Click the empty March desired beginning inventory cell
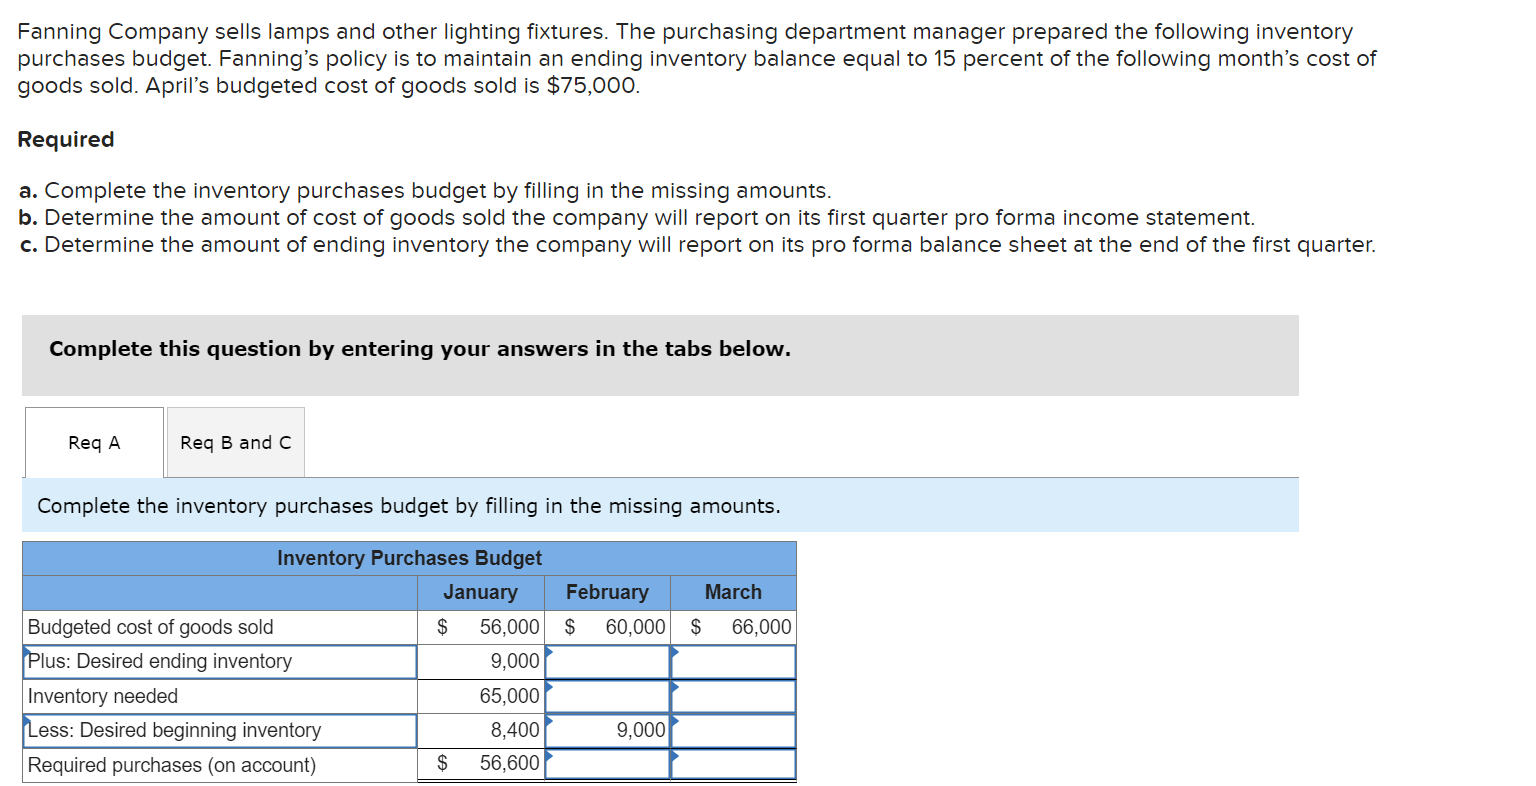This screenshot has width=1536, height=786. pos(733,730)
